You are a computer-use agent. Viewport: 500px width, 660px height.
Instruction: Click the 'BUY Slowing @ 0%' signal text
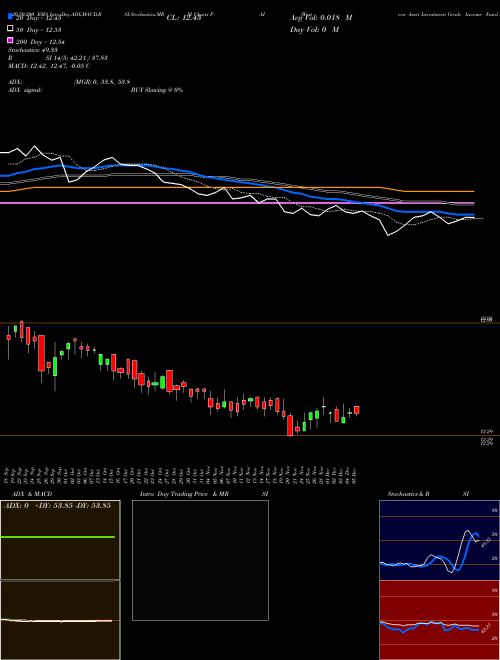click(157, 90)
